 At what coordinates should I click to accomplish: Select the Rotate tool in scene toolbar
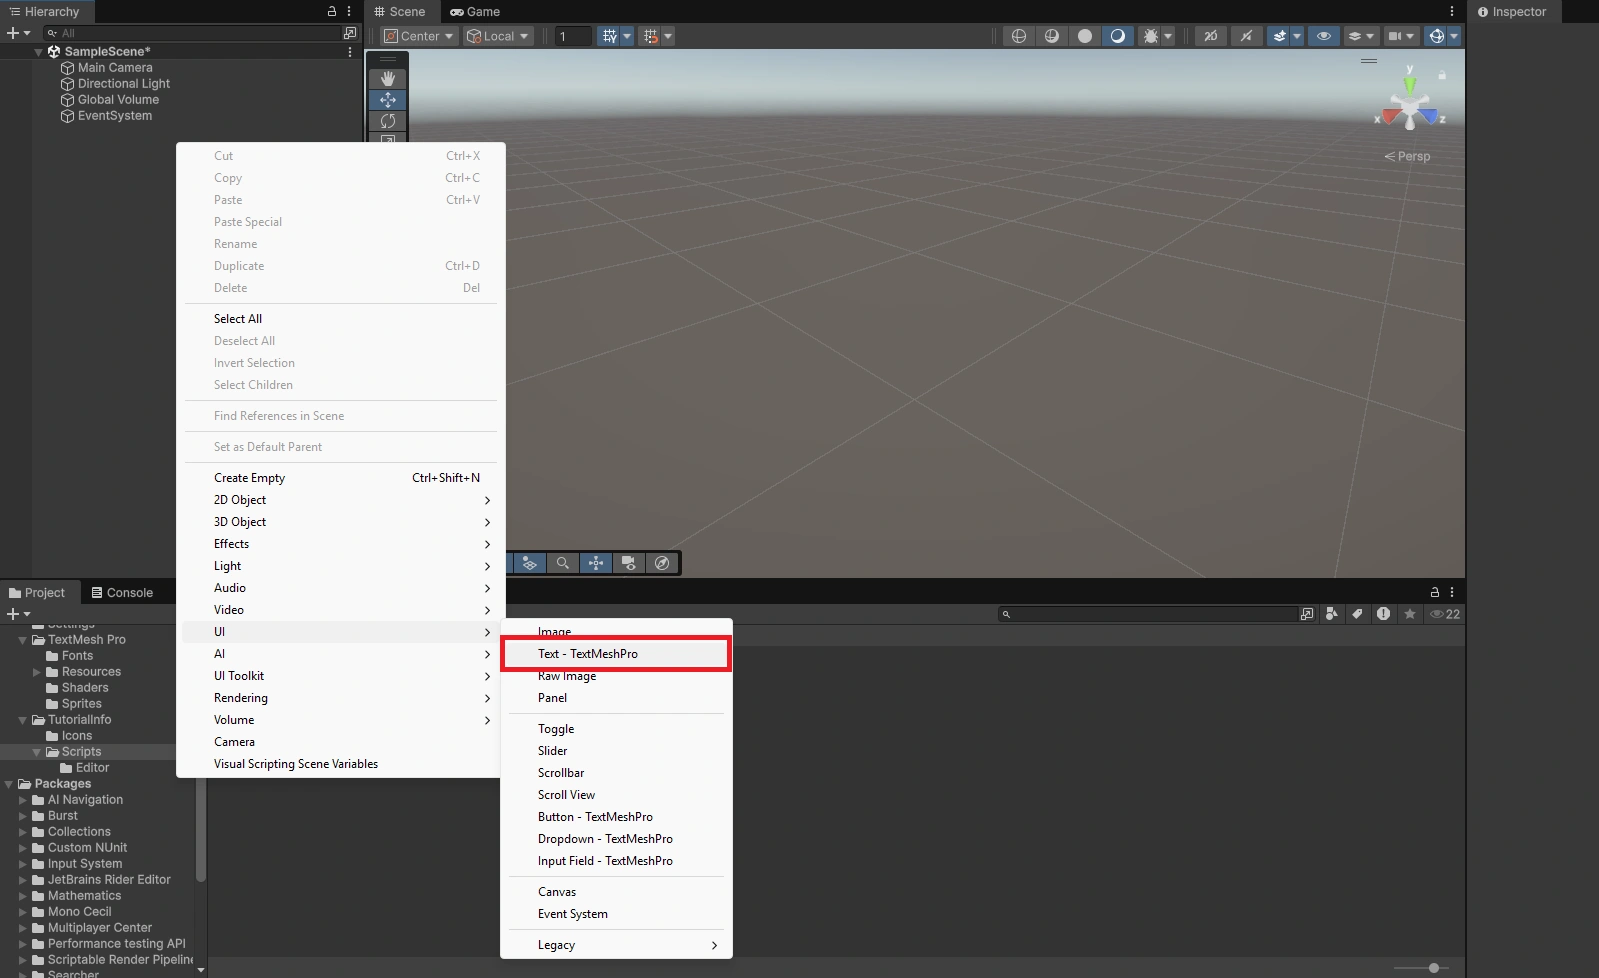pyautogui.click(x=388, y=121)
